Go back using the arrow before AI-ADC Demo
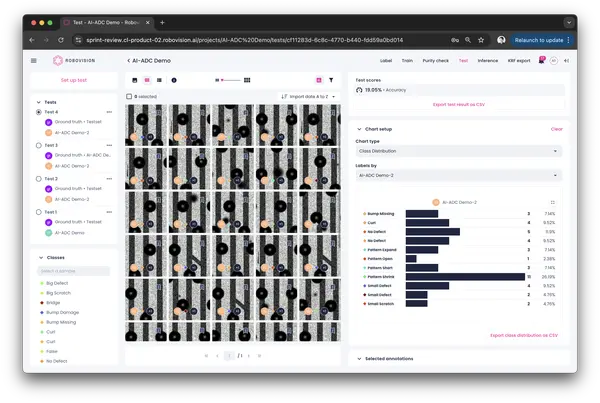Screen dimensions: 600x403 (x=129, y=60)
